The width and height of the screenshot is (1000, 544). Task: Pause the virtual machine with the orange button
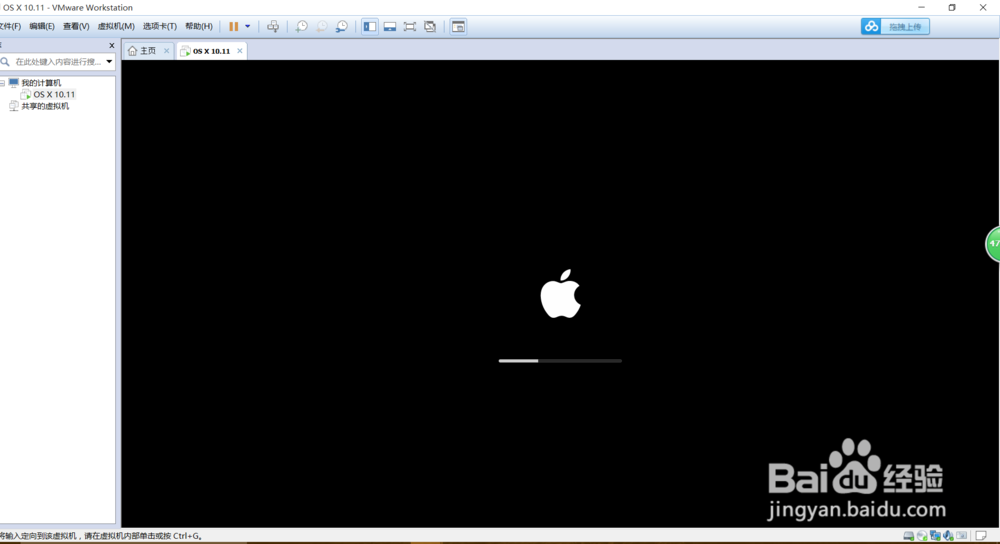(233, 26)
